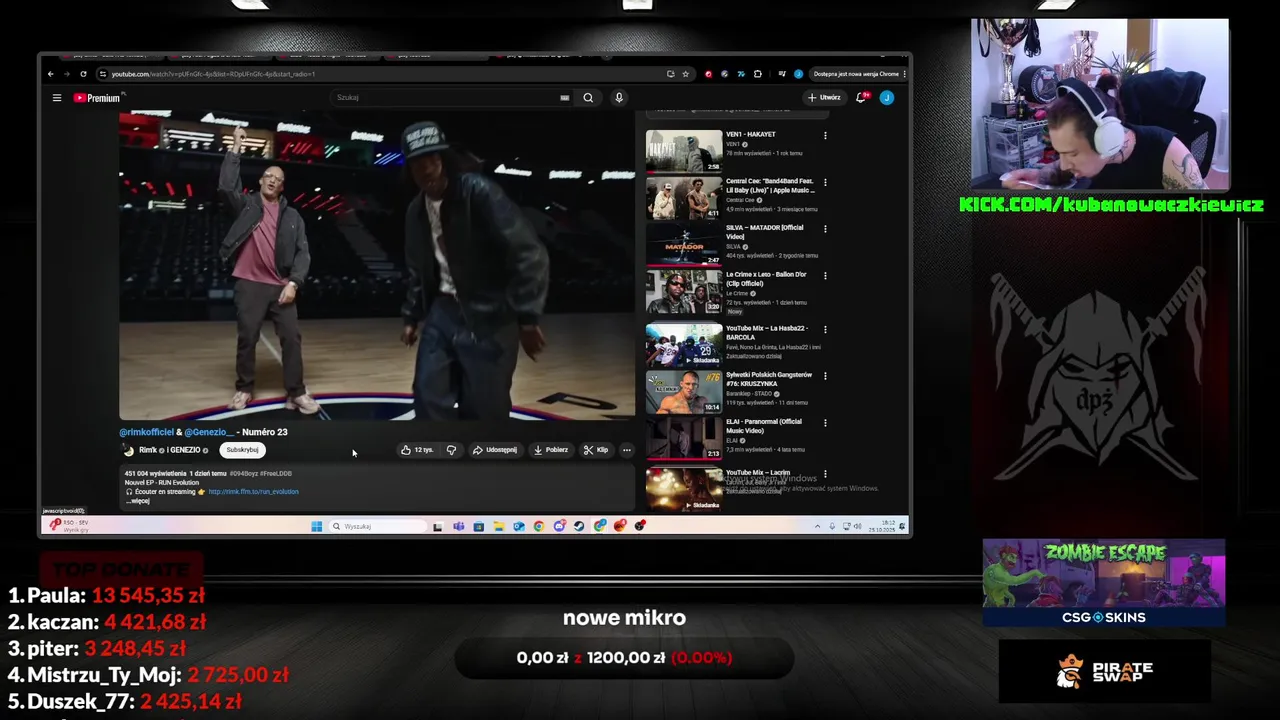Play Le Crime x Leto Ballon D'or thumbnail
The width and height of the screenshot is (1280, 720).
point(684,292)
